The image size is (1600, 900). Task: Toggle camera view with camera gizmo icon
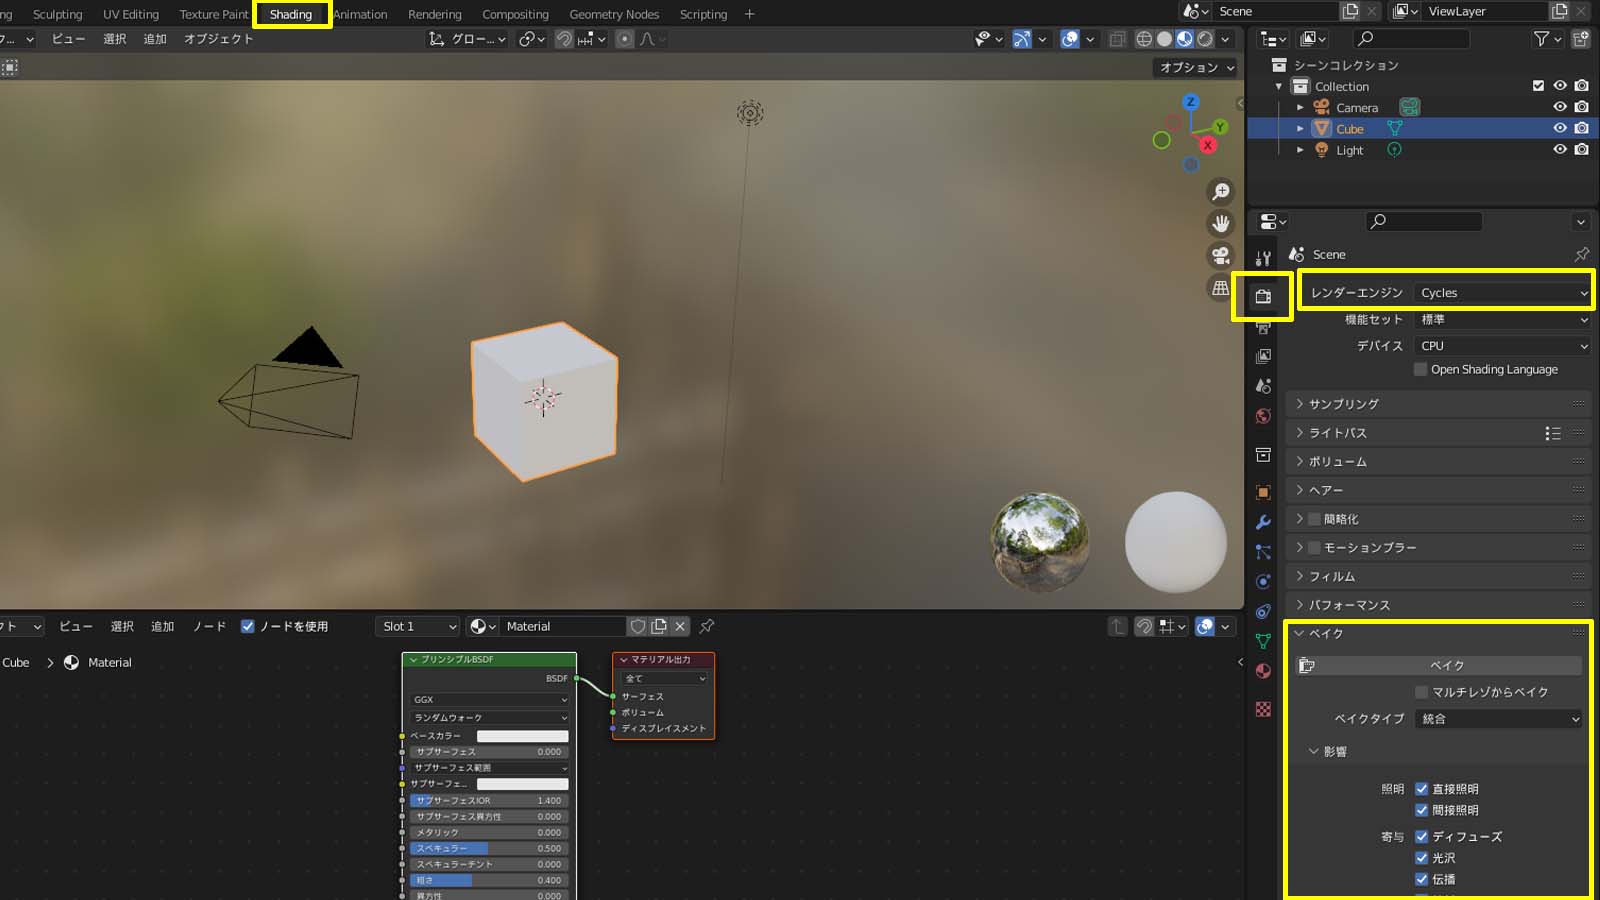click(x=1221, y=256)
